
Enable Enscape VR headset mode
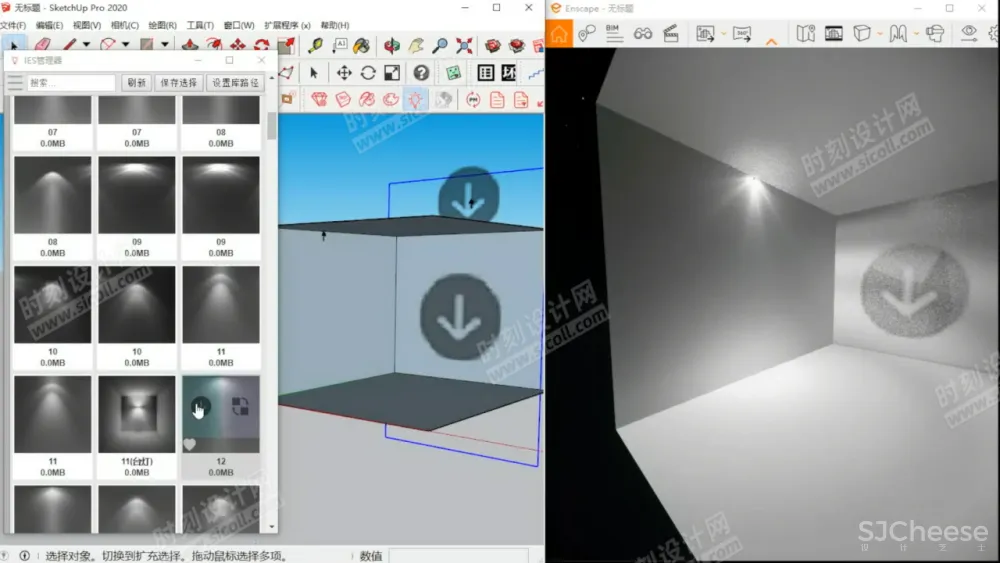click(x=935, y=33)
